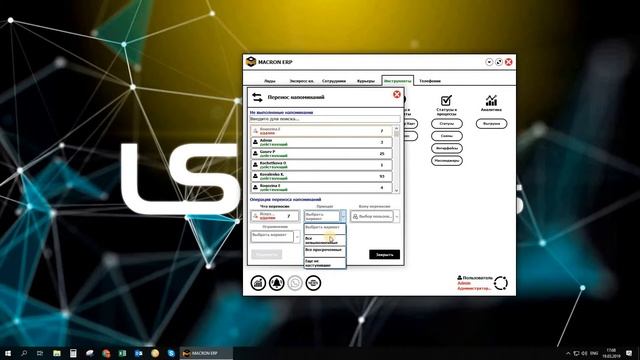Image resolution: width=640 pixels, height=360 pixels.
Task: Click the MACRON ERP logo icon
Action: tap(251, 62)
